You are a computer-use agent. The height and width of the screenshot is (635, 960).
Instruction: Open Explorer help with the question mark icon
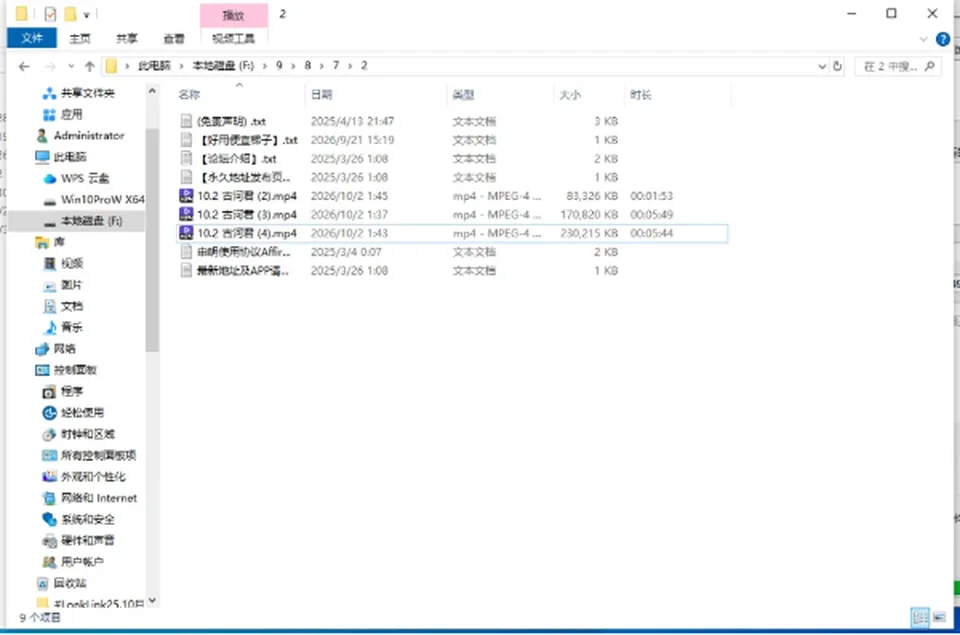(943, 40)
